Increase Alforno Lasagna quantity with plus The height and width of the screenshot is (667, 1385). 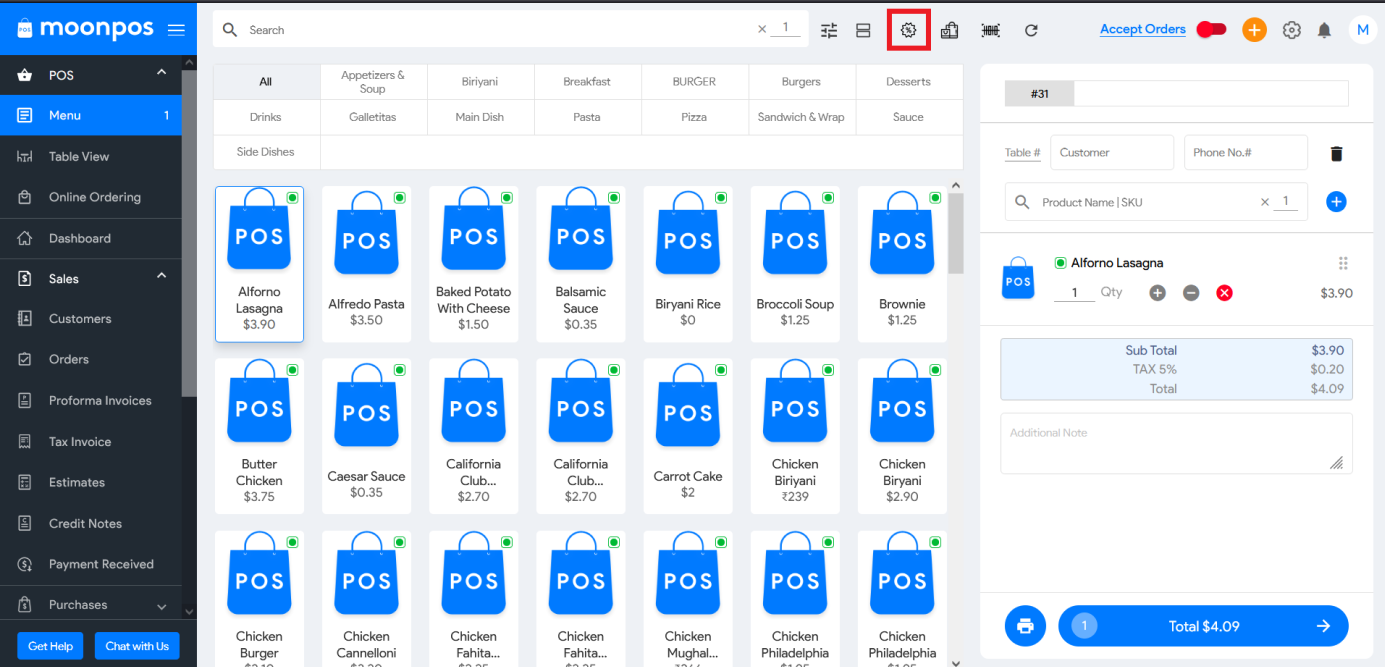point(1157,293)
